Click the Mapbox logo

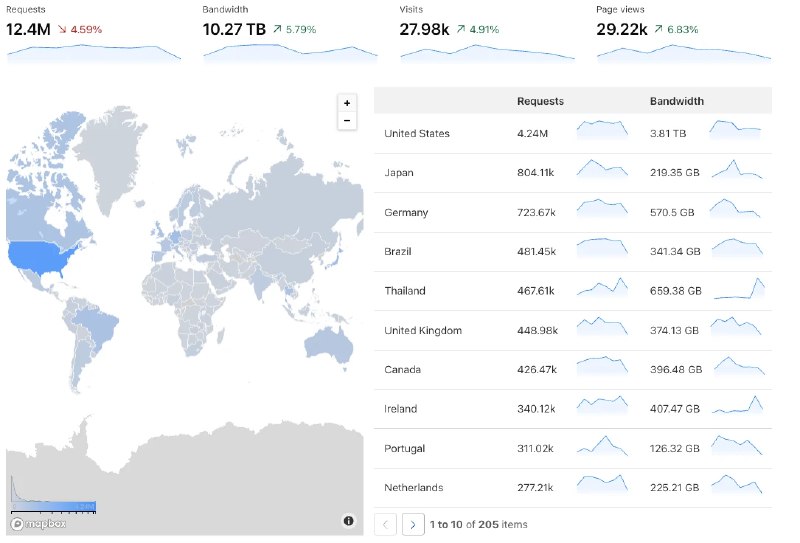pos(38,523)
